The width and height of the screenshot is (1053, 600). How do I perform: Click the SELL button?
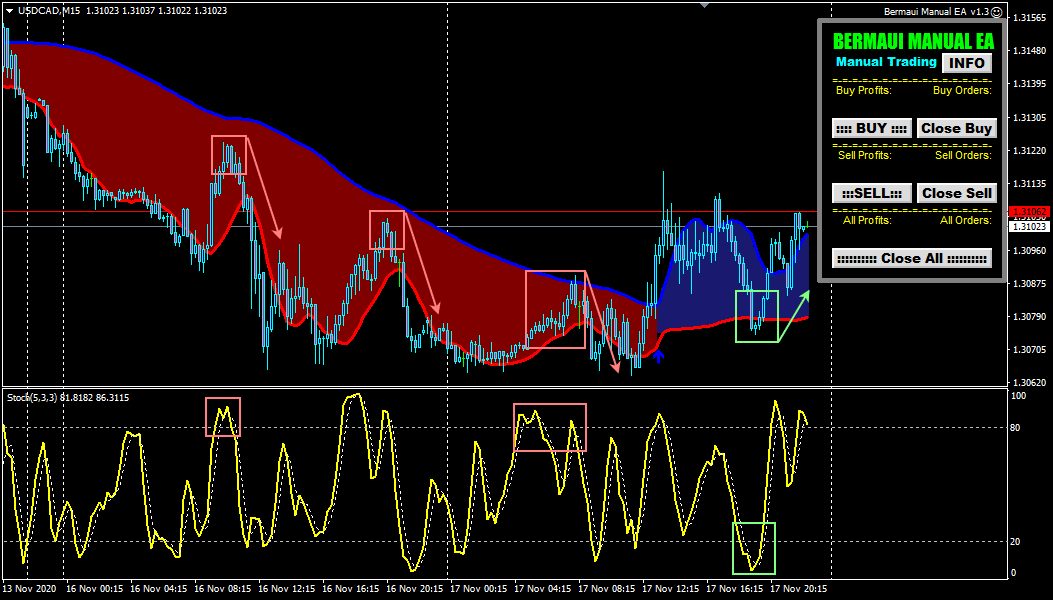pyautogui.click(x=872, y=194)
